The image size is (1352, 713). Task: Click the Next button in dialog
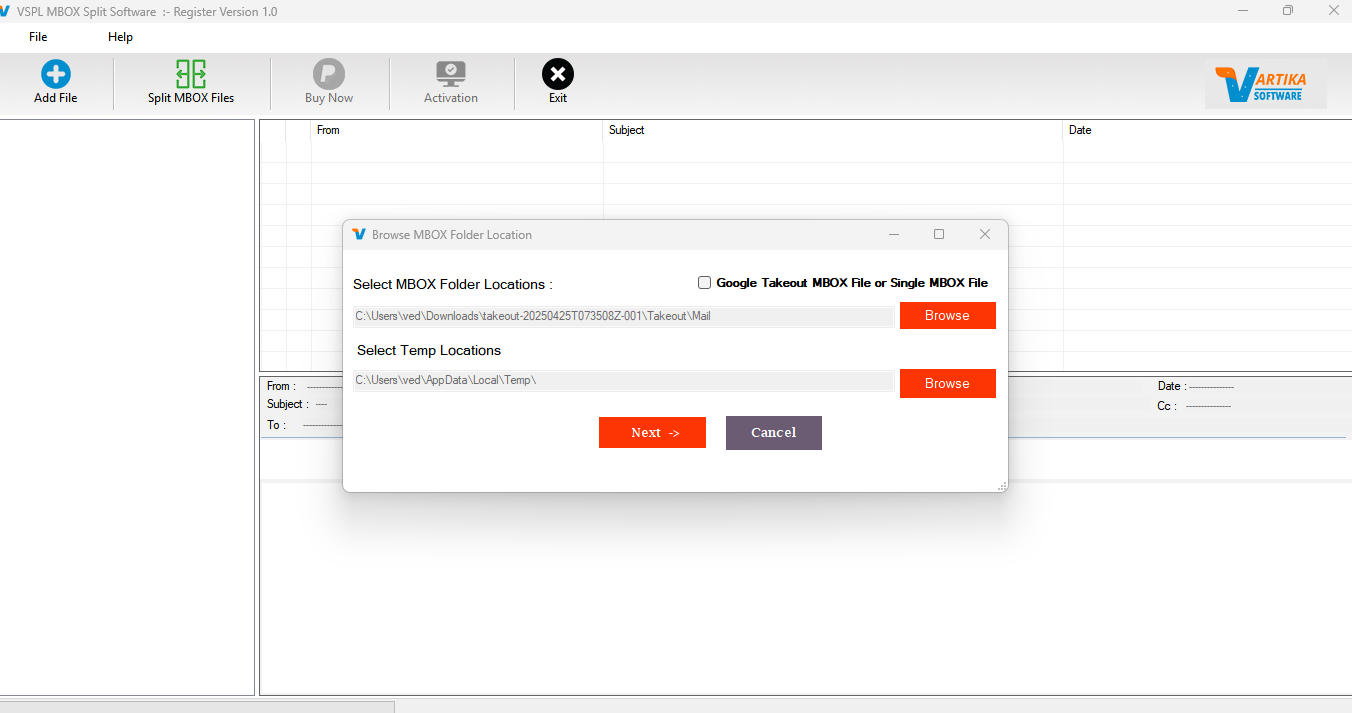[652, 433]
